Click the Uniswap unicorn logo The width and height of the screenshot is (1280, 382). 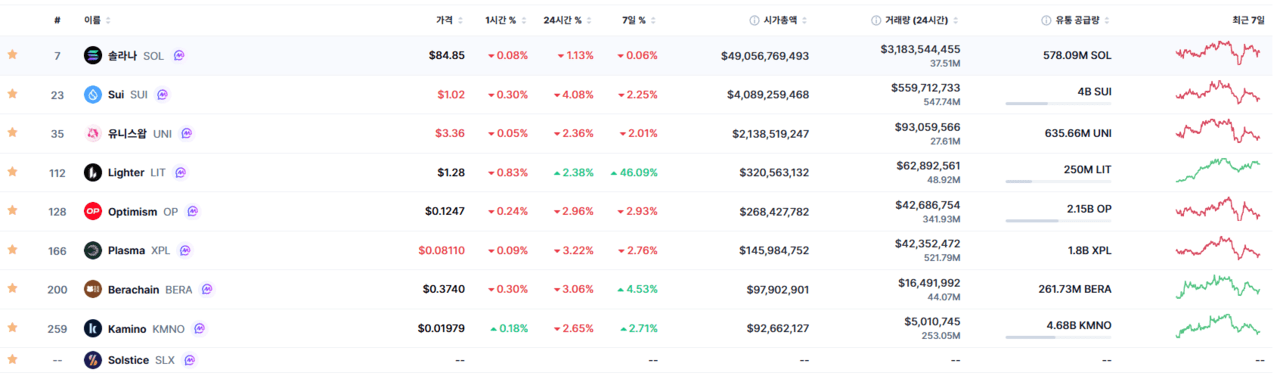point(93,133)
